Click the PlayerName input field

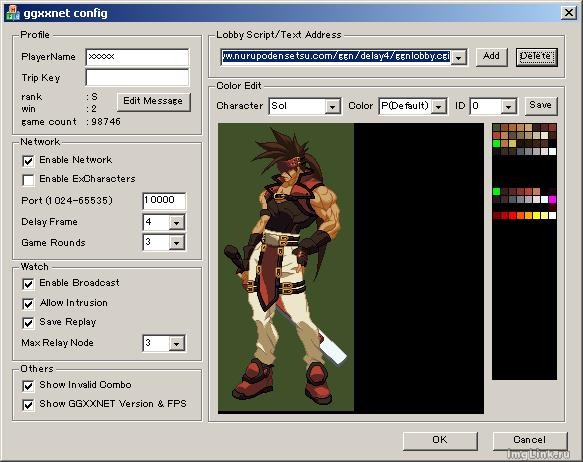click(137, 57)
